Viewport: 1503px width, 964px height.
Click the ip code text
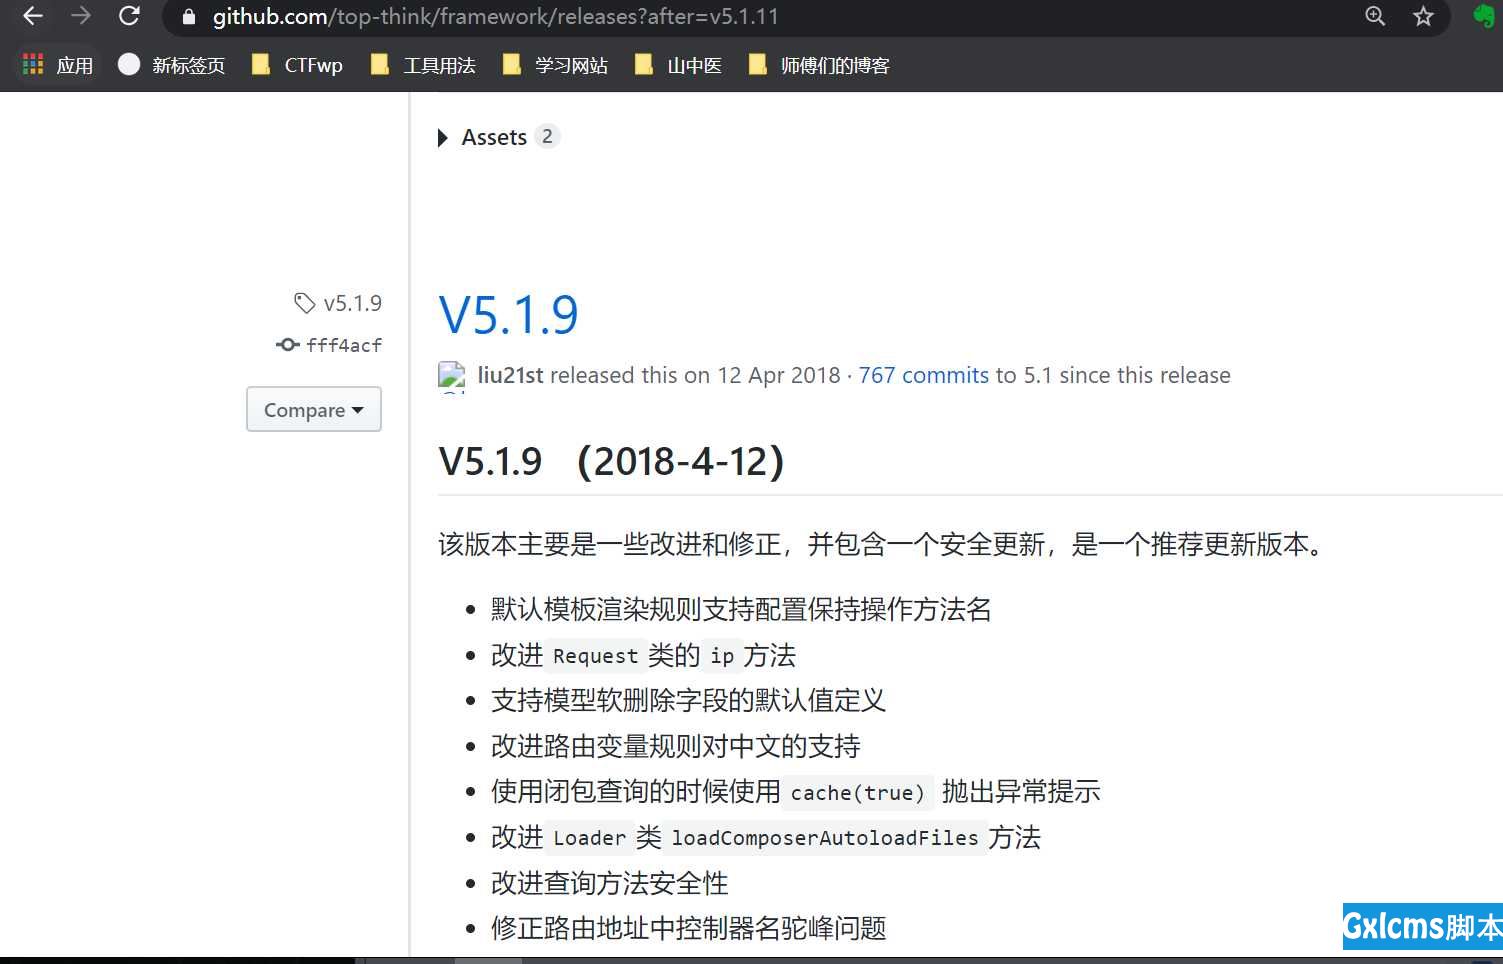pyautogui.click(x=722, y=656)
